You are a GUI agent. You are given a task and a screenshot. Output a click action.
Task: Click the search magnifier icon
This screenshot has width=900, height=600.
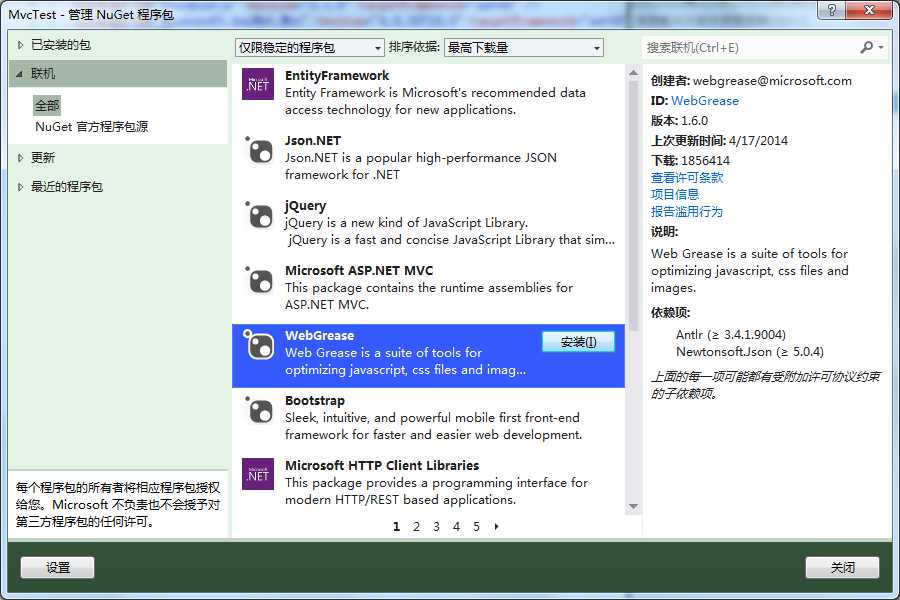coord(867,48)
